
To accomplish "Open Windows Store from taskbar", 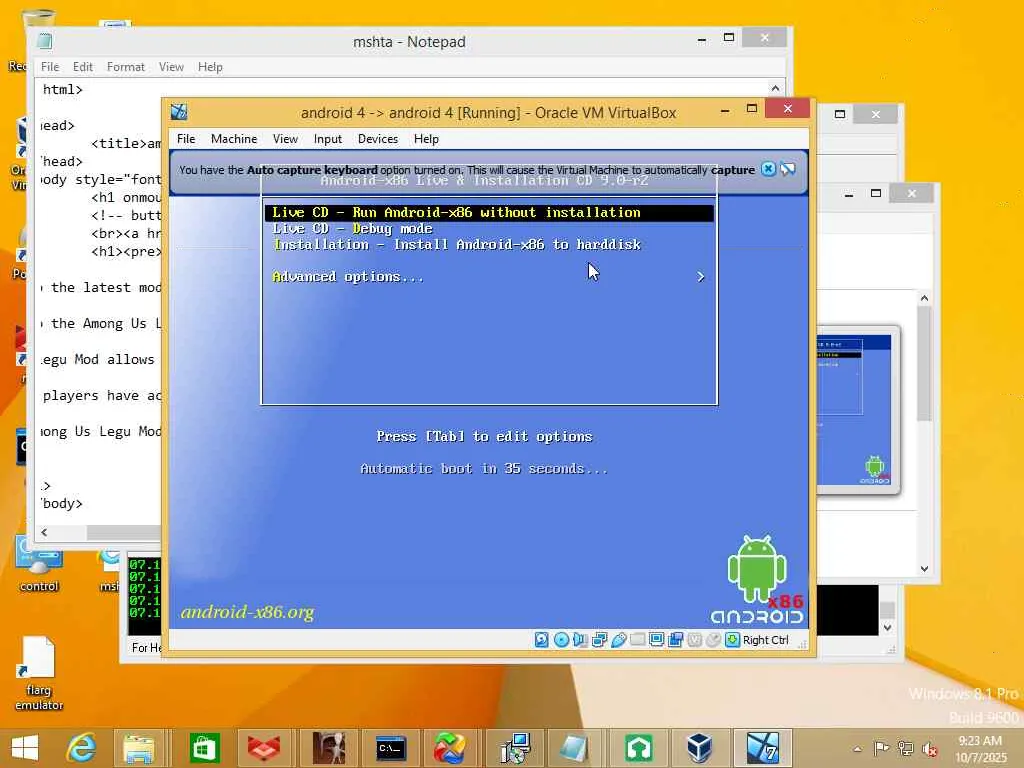I will tap(204, 748).
